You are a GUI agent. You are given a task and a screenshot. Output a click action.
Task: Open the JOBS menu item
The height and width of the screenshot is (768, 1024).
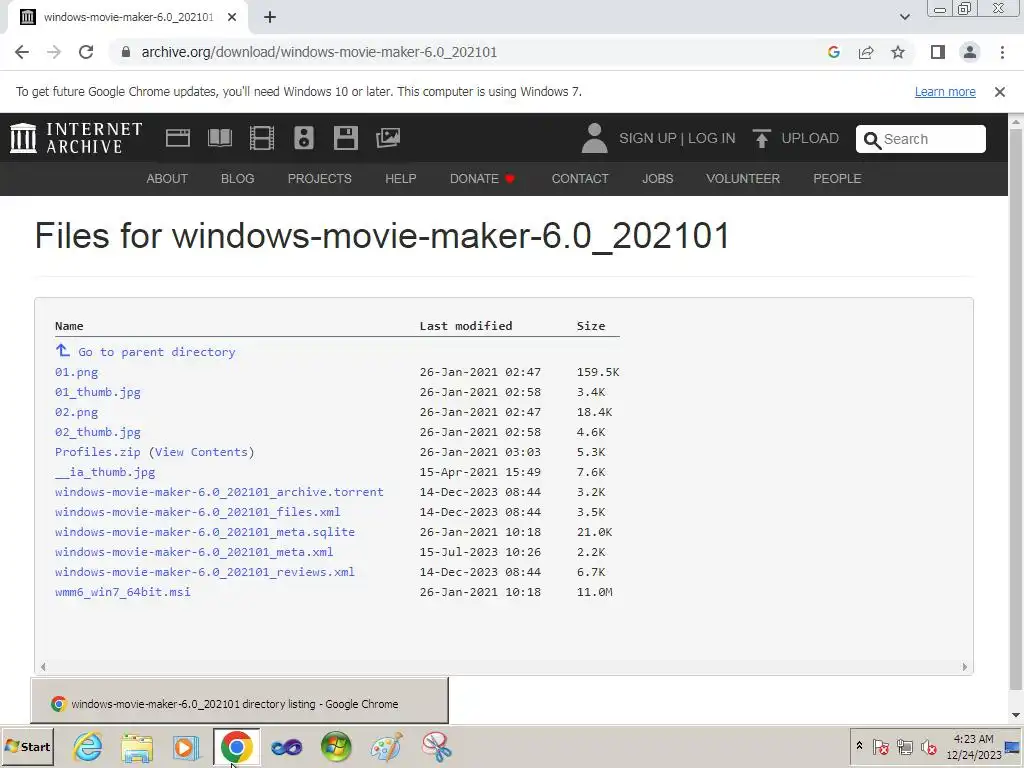point(658,178)
